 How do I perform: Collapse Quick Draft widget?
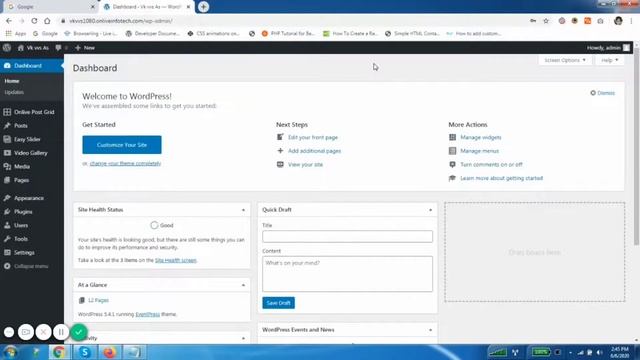[x=430, y=210]
